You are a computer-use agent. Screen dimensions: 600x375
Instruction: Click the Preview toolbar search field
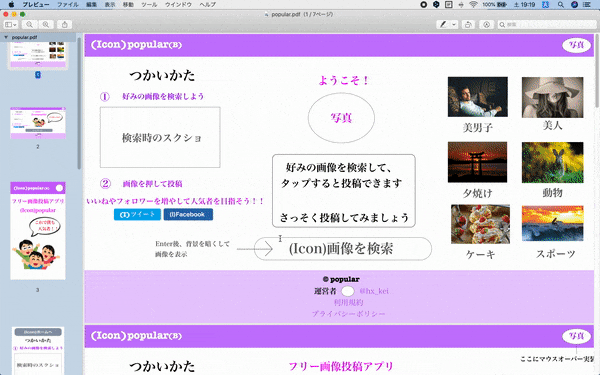(x=546, y=24)
